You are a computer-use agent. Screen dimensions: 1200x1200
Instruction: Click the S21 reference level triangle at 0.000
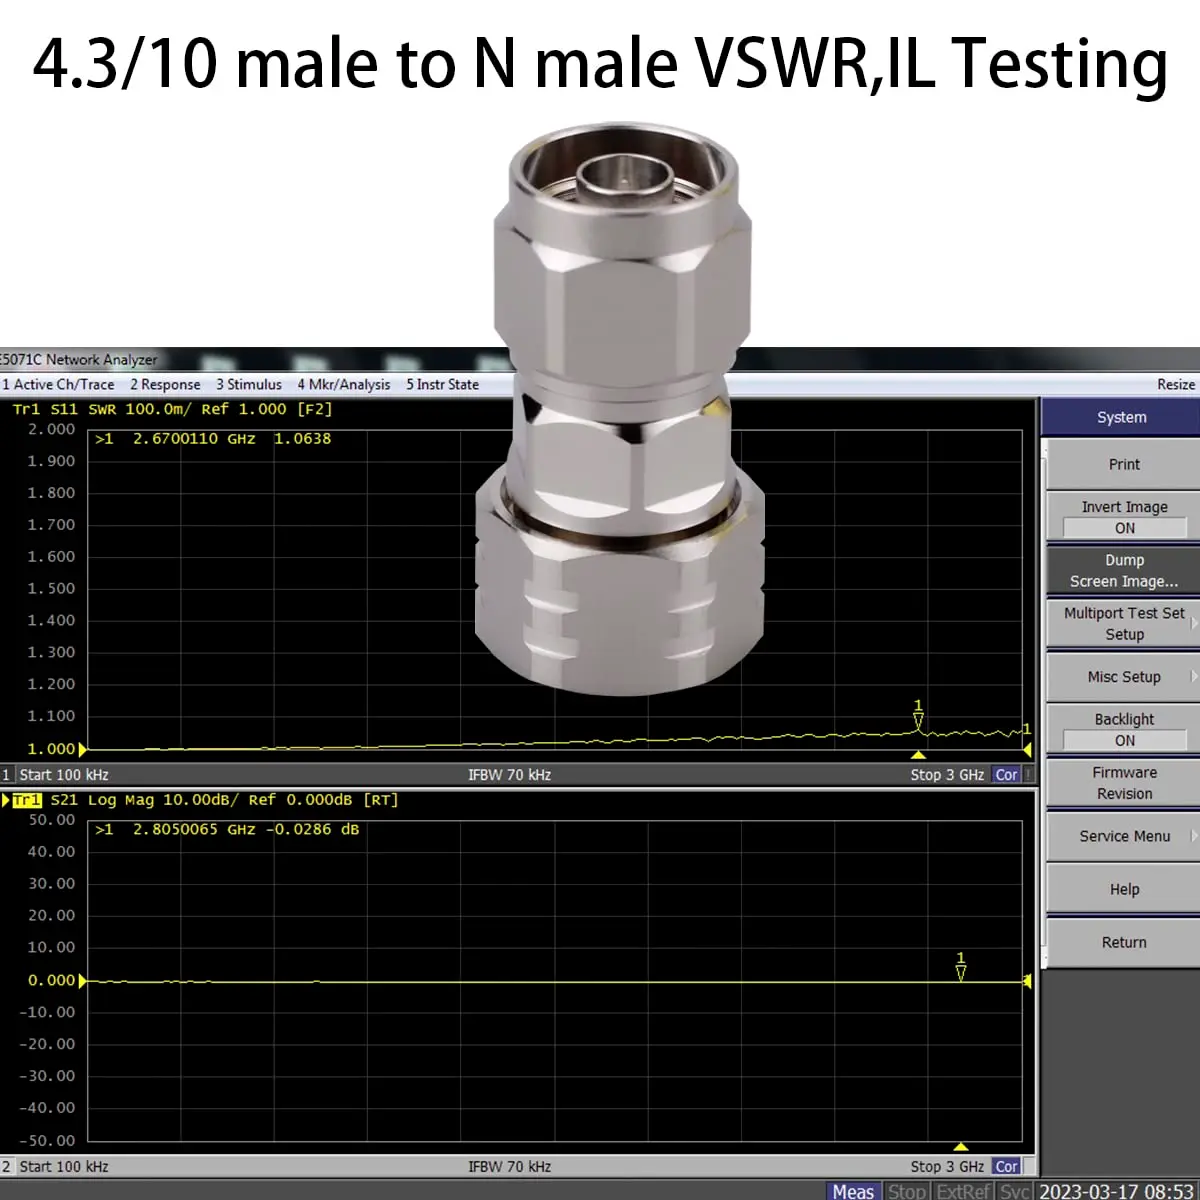pos(82,981)
